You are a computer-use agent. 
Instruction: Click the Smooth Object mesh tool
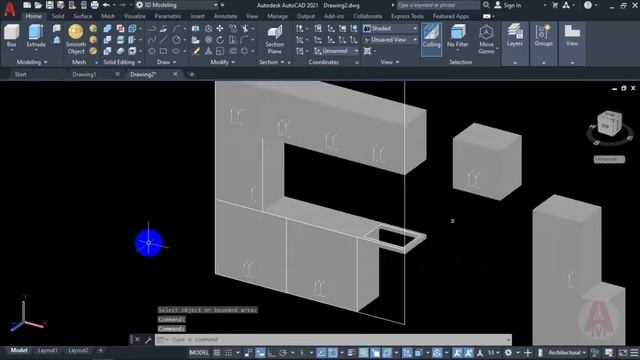click(x=76, y=39)
